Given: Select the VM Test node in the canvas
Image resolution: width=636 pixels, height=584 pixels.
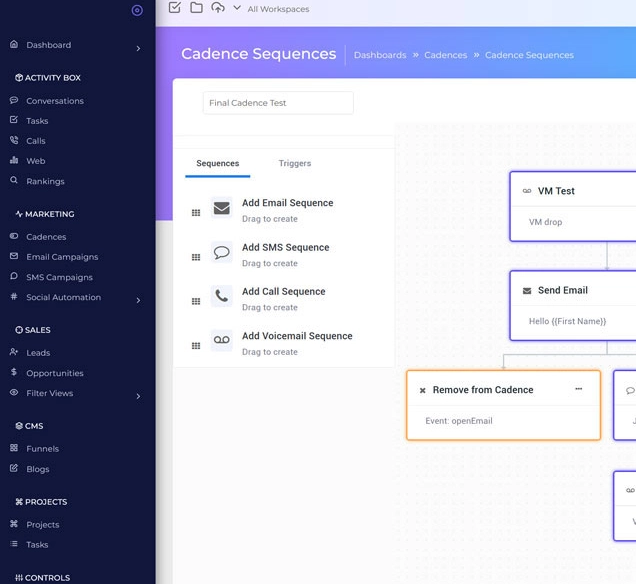Looking at the screenshot, I should [x=572, y=205].
